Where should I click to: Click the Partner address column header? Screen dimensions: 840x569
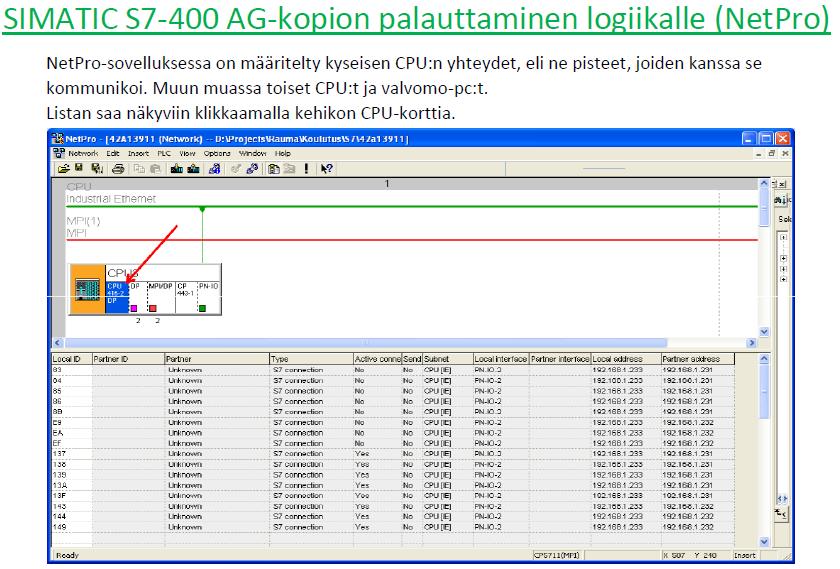pyautogui.click(x=698, y=359)
